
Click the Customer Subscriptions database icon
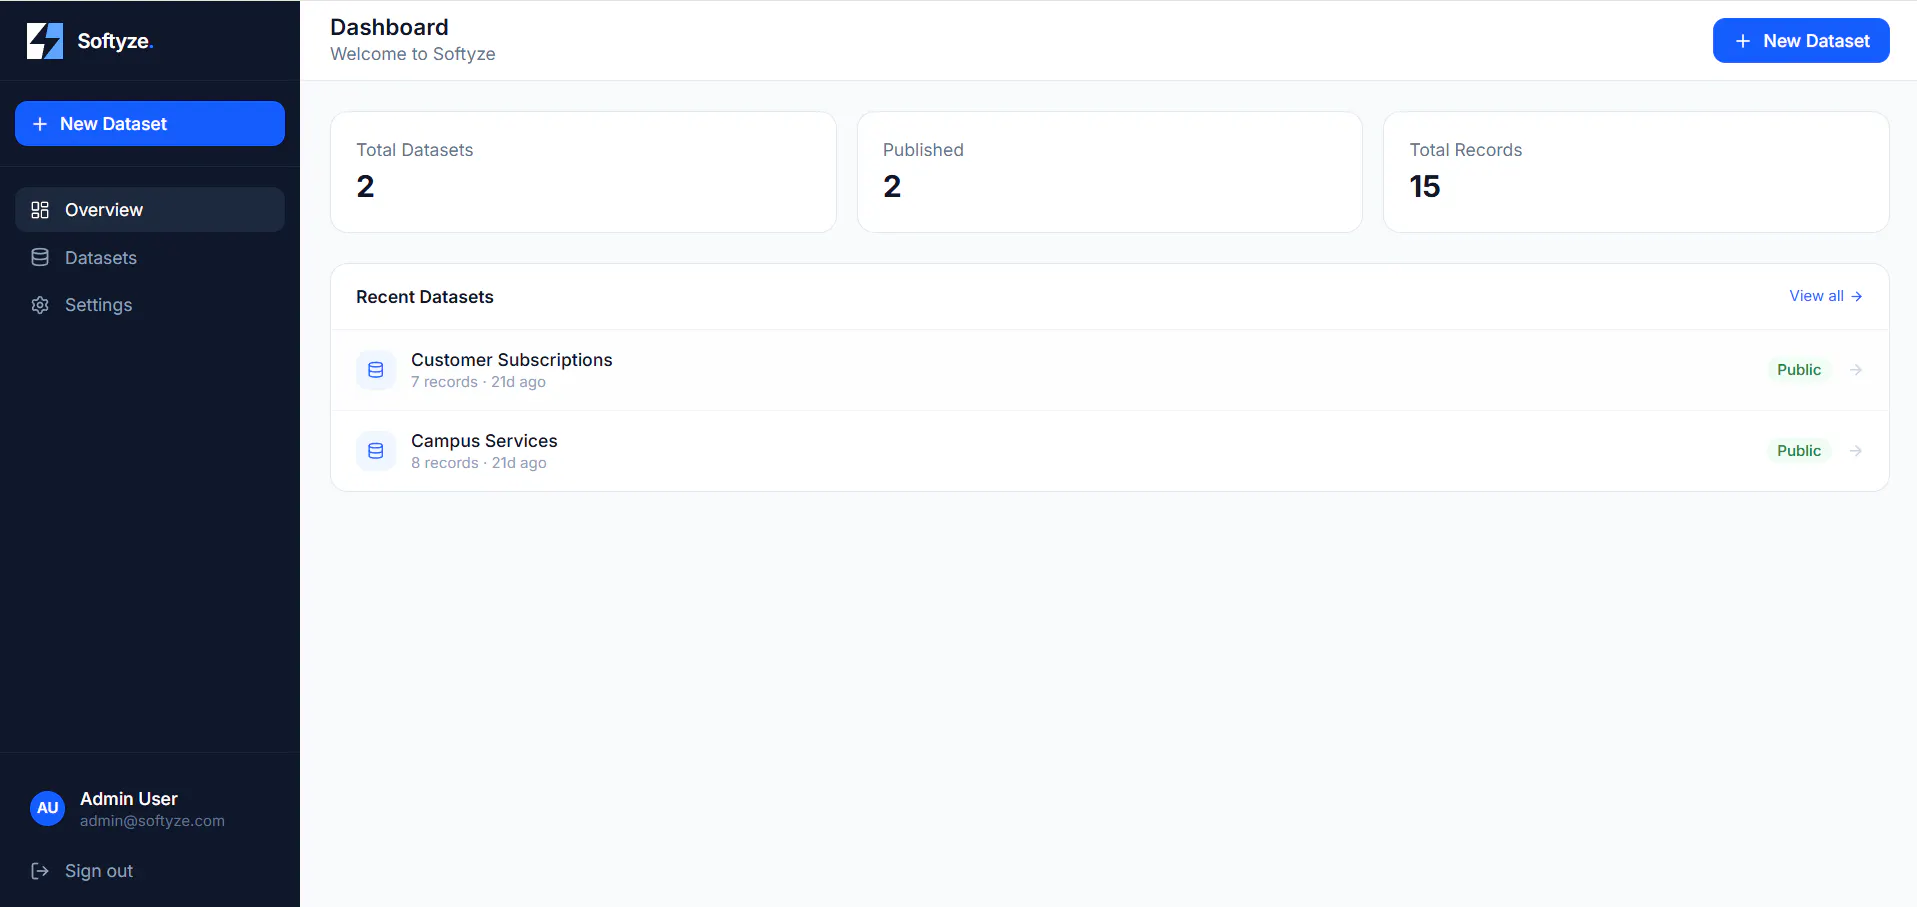376,370
